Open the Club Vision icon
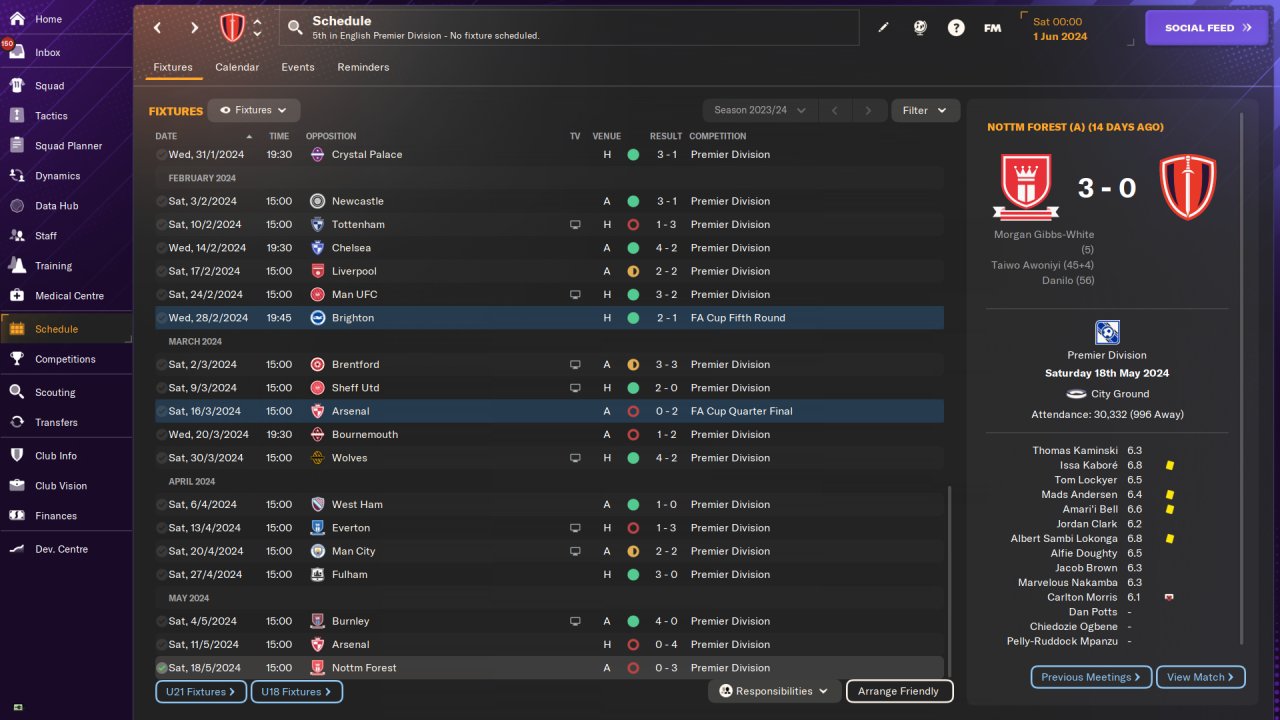The width and height of the screenshot is (1280, 720). [x=17, y=486]
